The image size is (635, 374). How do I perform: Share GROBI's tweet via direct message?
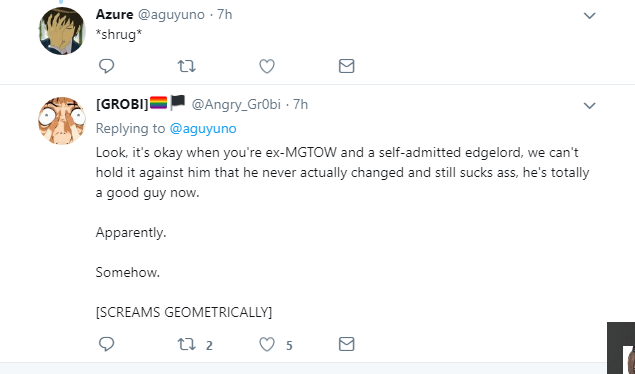click(x=347, y=344)
